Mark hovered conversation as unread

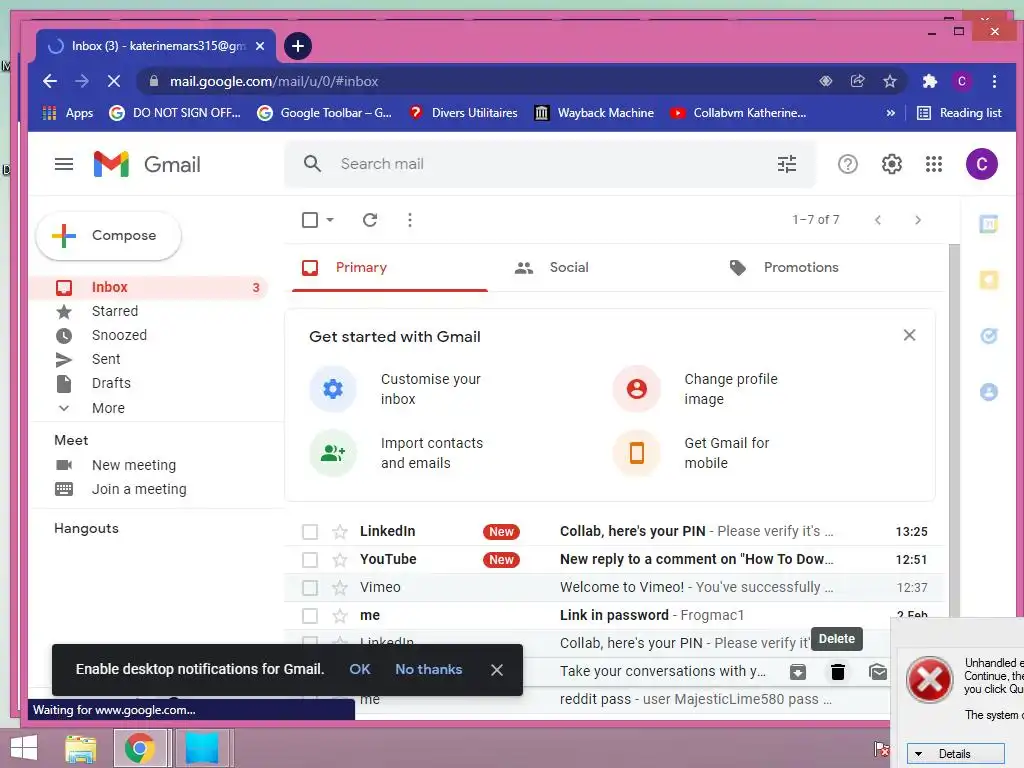[878, 671]
